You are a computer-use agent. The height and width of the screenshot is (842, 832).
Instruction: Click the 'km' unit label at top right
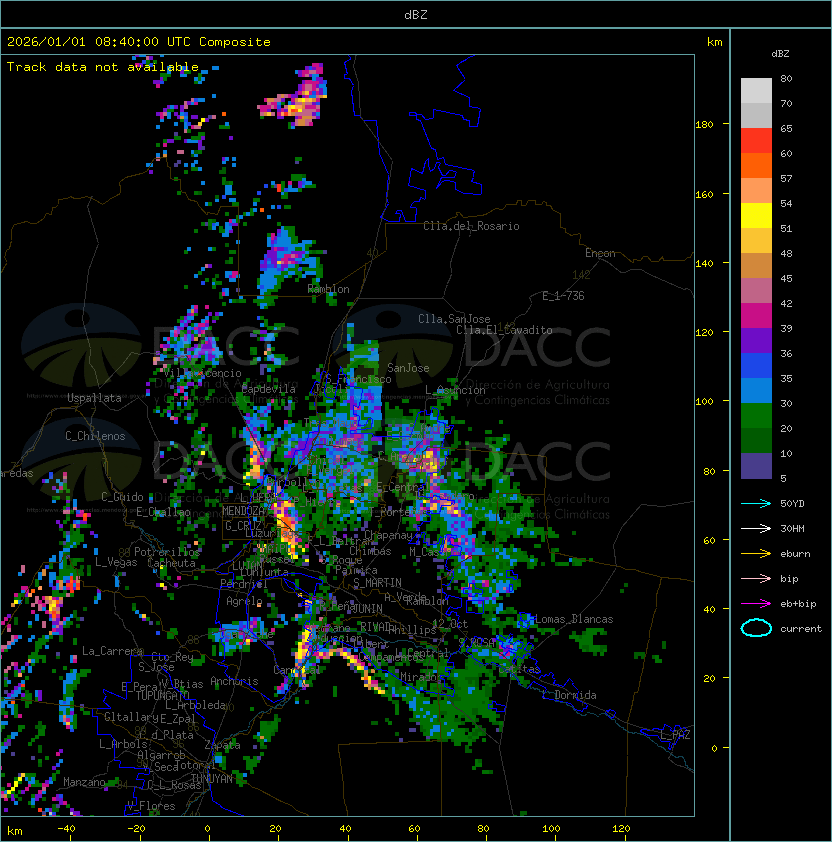[x=714, y=42]
